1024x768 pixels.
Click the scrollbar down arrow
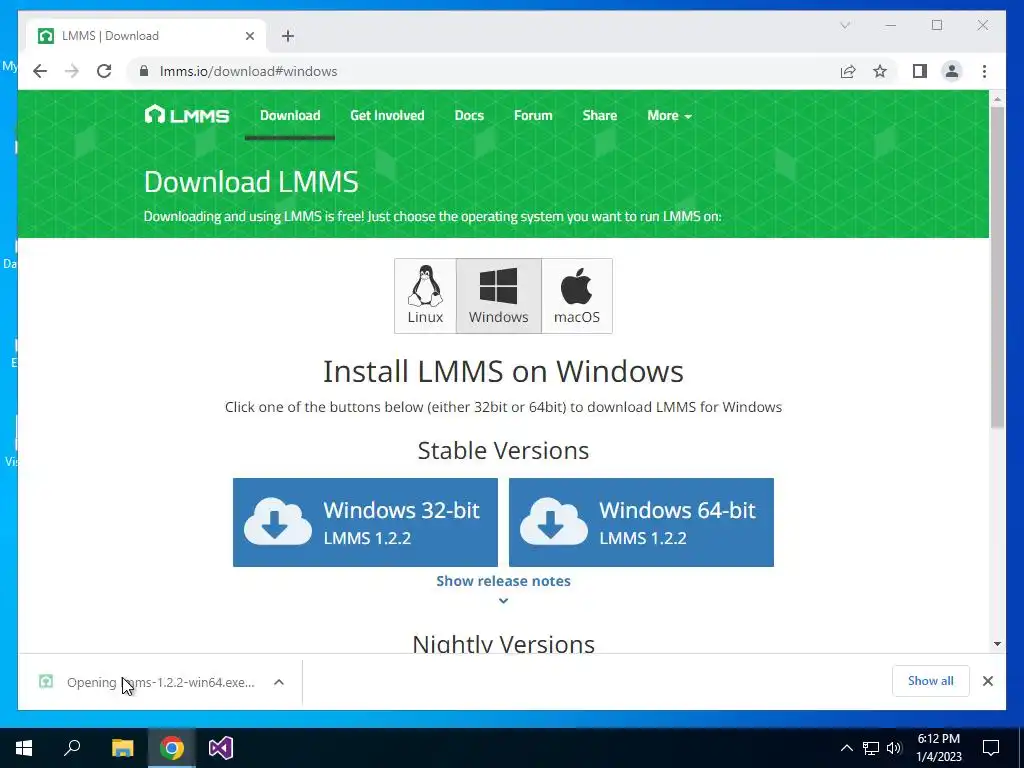coord(997,644)
